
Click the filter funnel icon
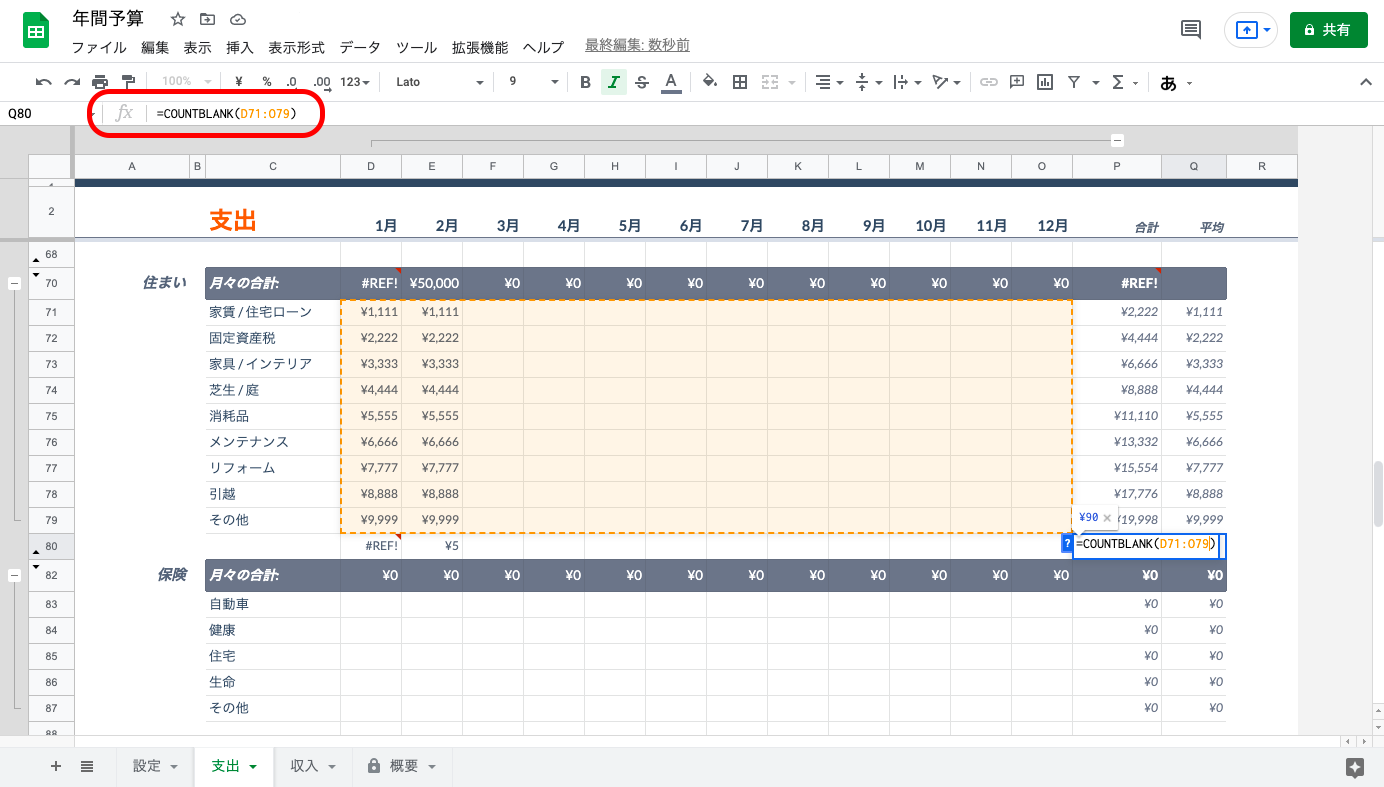click(1074, 82)
